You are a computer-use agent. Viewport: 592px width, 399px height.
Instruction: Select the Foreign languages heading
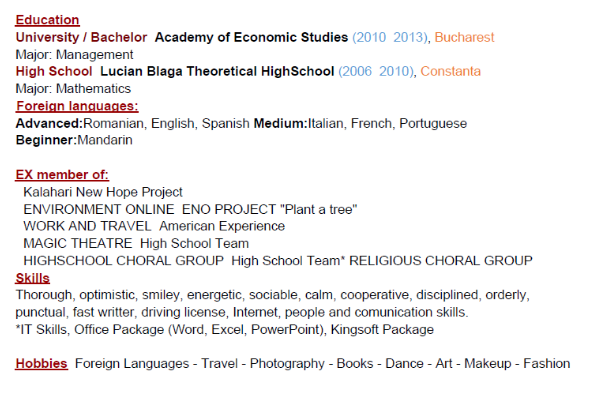click(77, 106)
